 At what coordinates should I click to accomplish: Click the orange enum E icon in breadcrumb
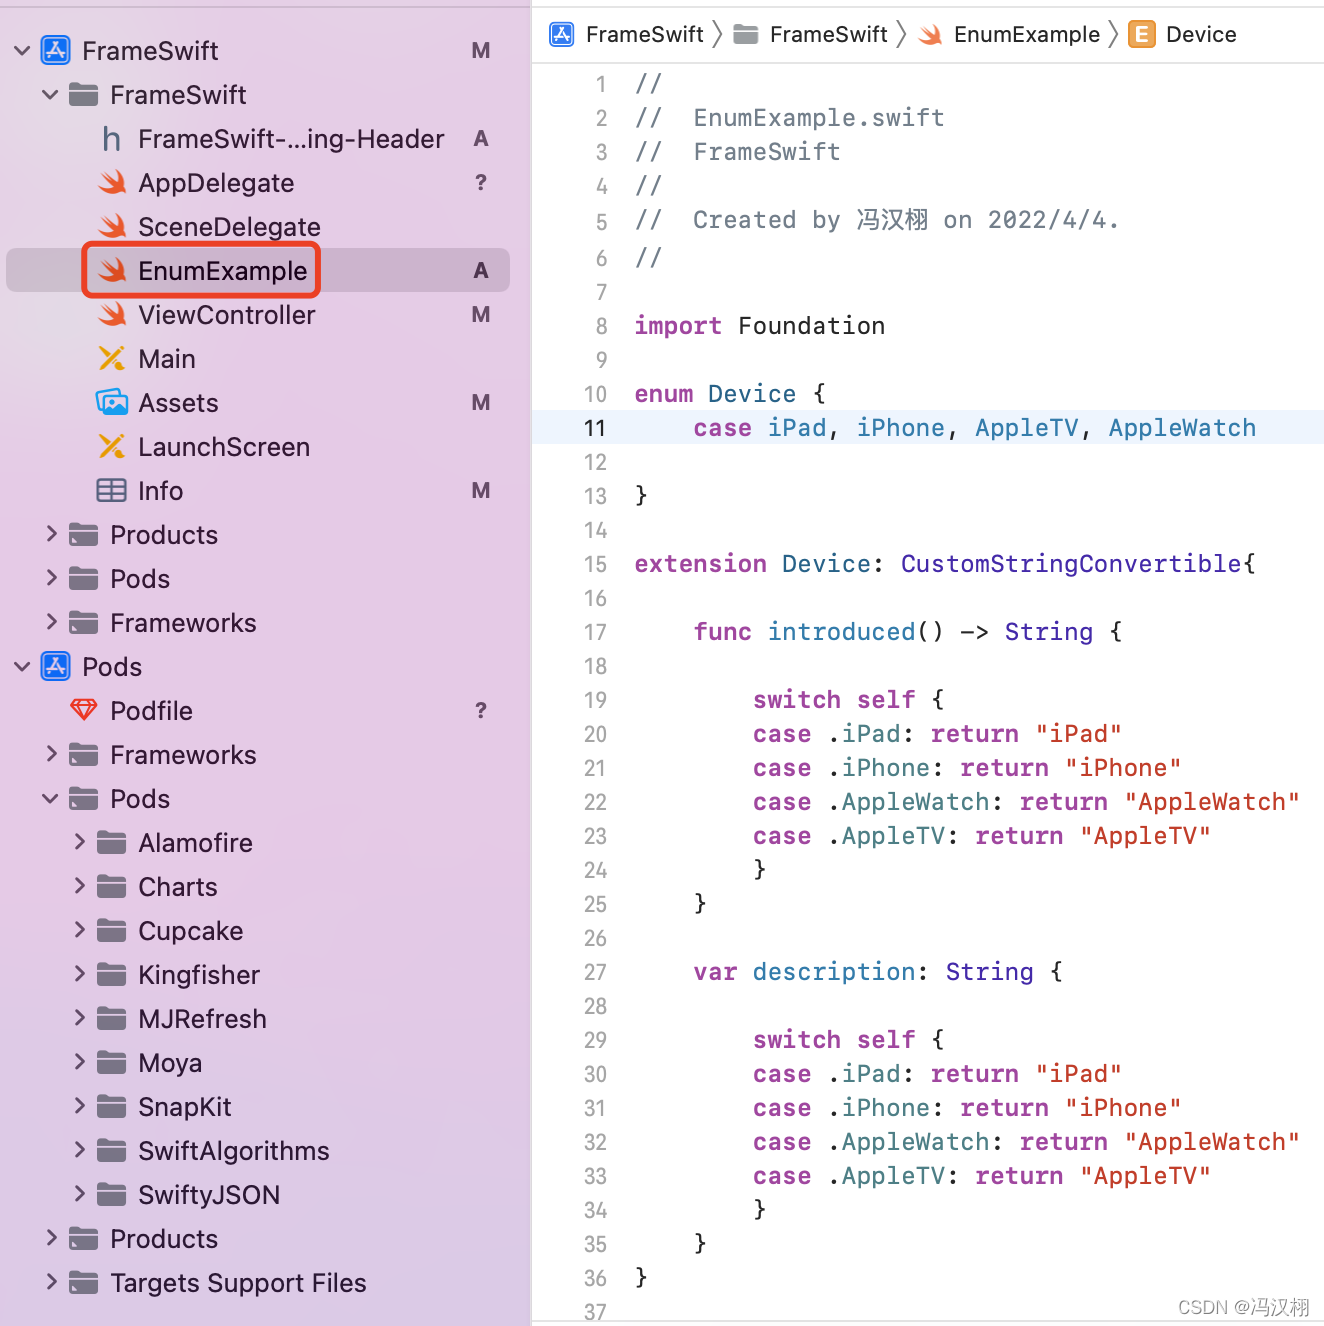pyautogui.click(x=1141, y=34)
